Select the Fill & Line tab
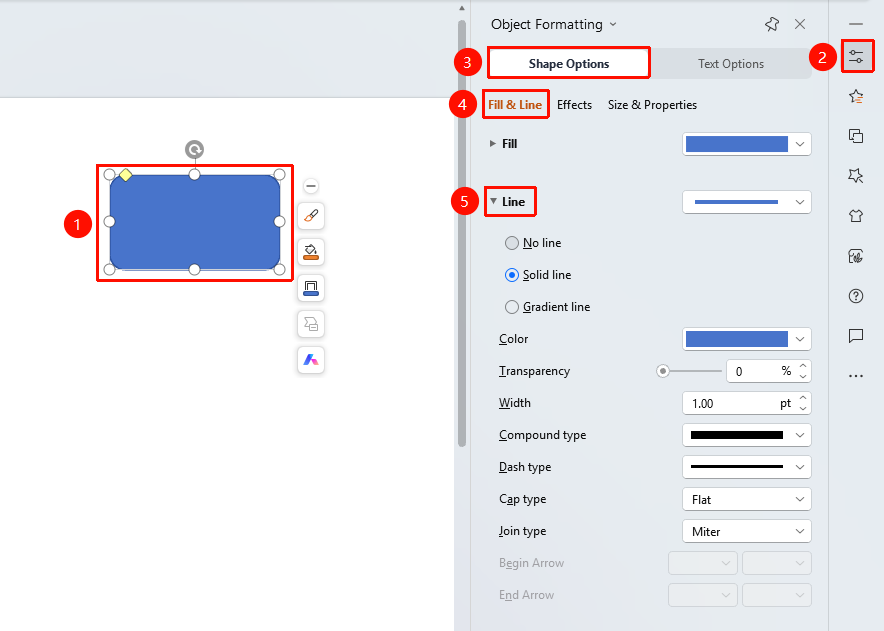 coord(515,105)
